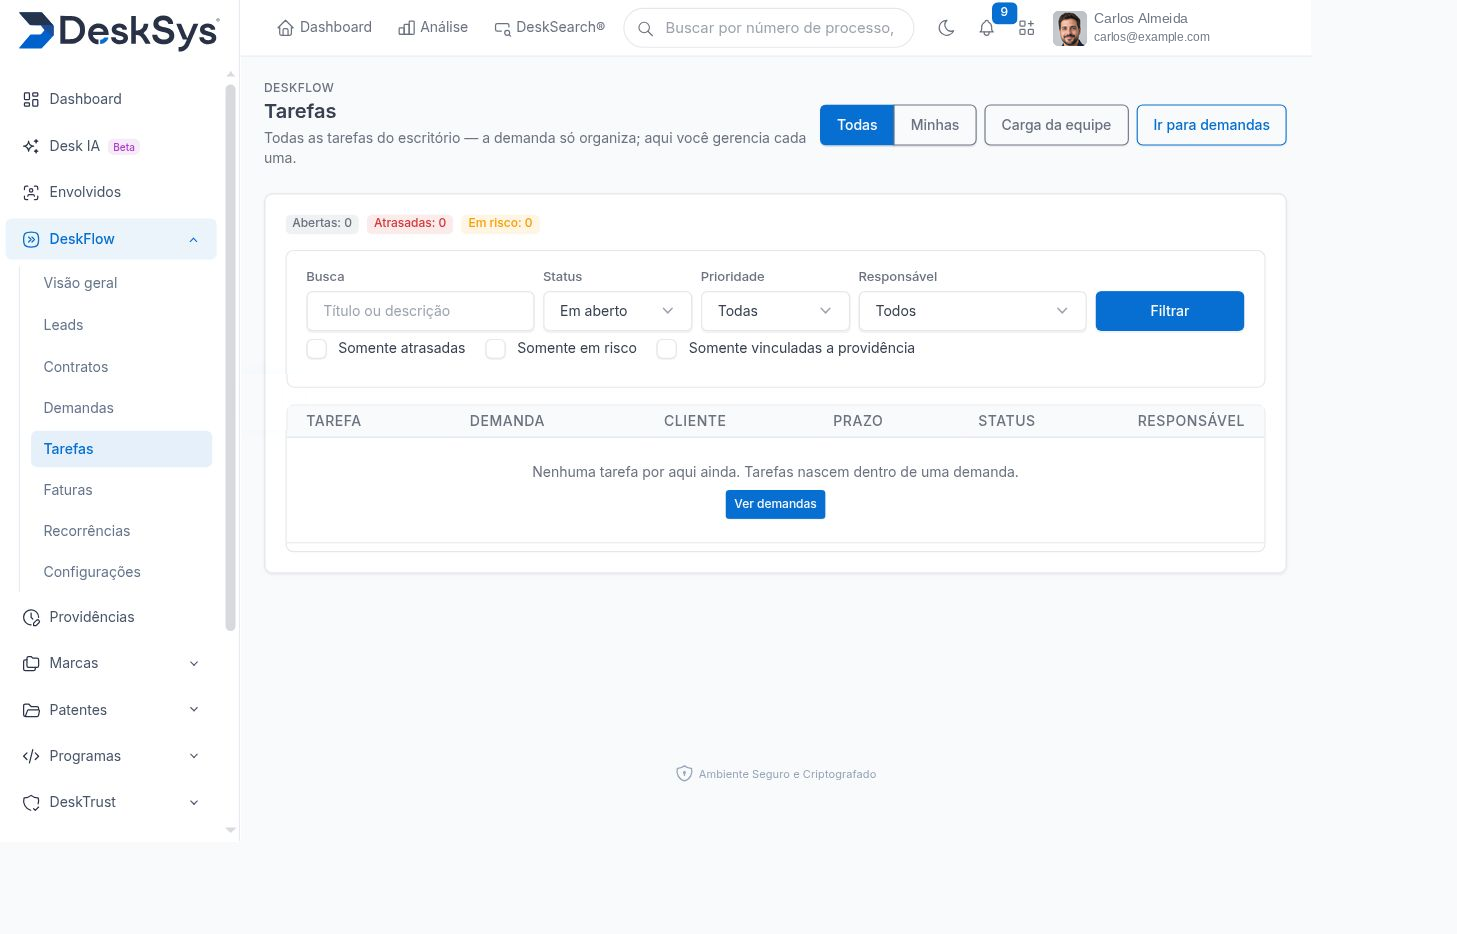1457x934 pixels.
Task: Click the DeskSearch search-window icon
Action: pyautogui.click(x=502, y=28)
